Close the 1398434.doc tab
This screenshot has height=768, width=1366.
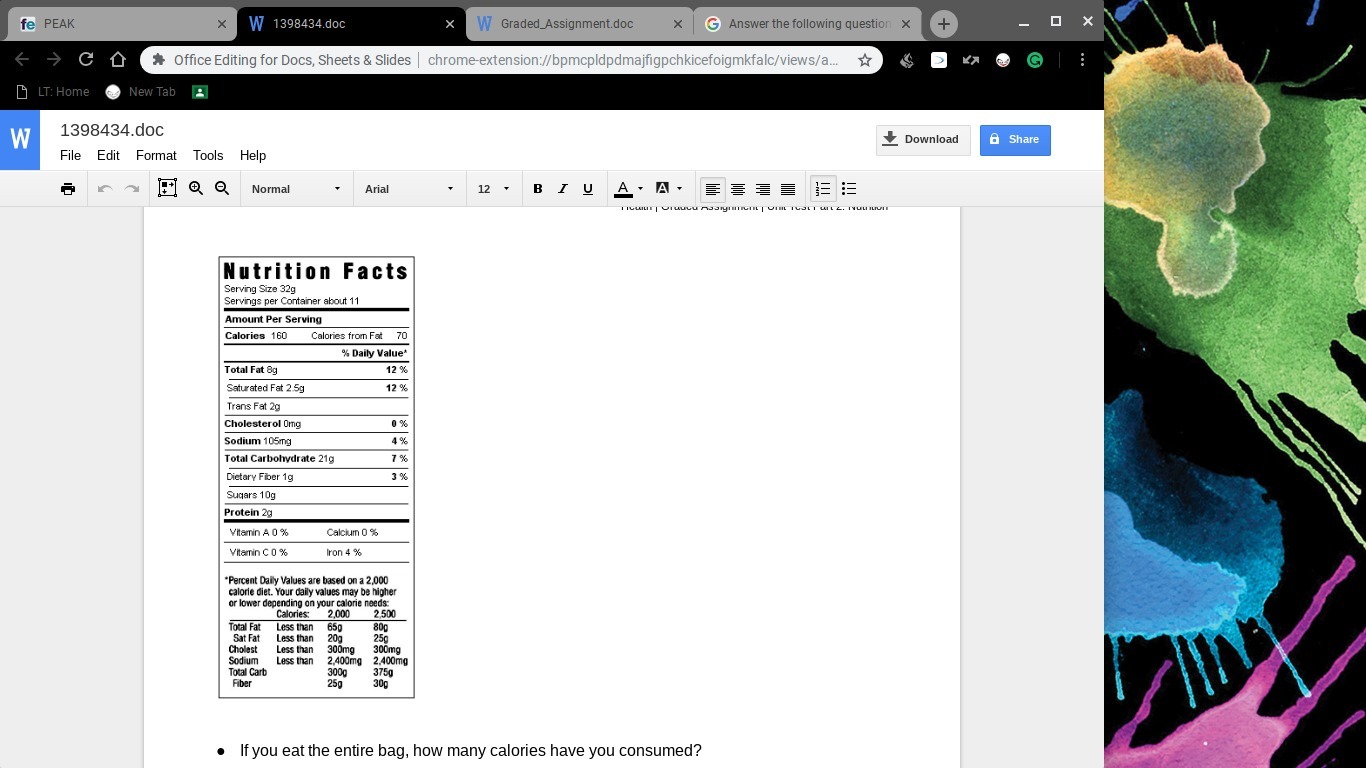click(450, 24)
